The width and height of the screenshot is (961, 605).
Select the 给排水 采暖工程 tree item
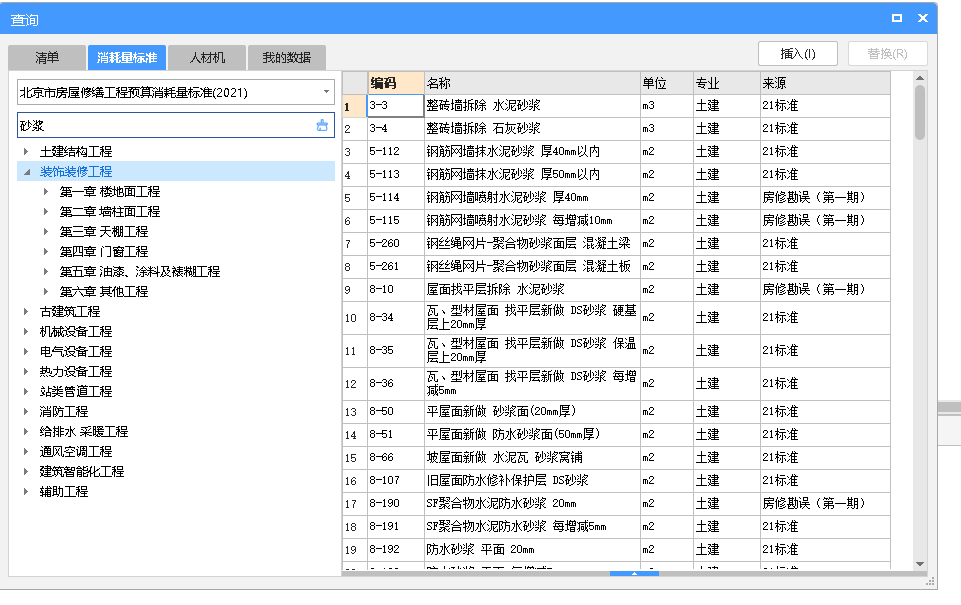(x=83, y=432)
